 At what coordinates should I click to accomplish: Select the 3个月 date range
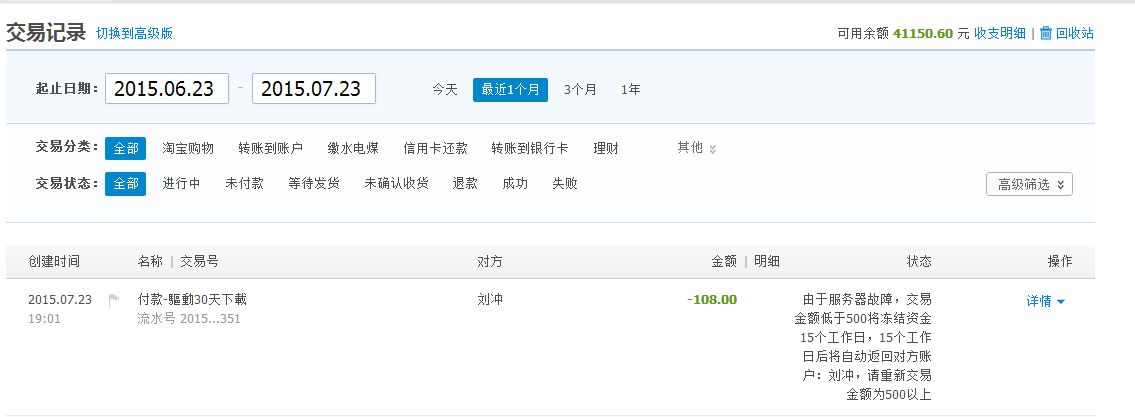[581, 90]
